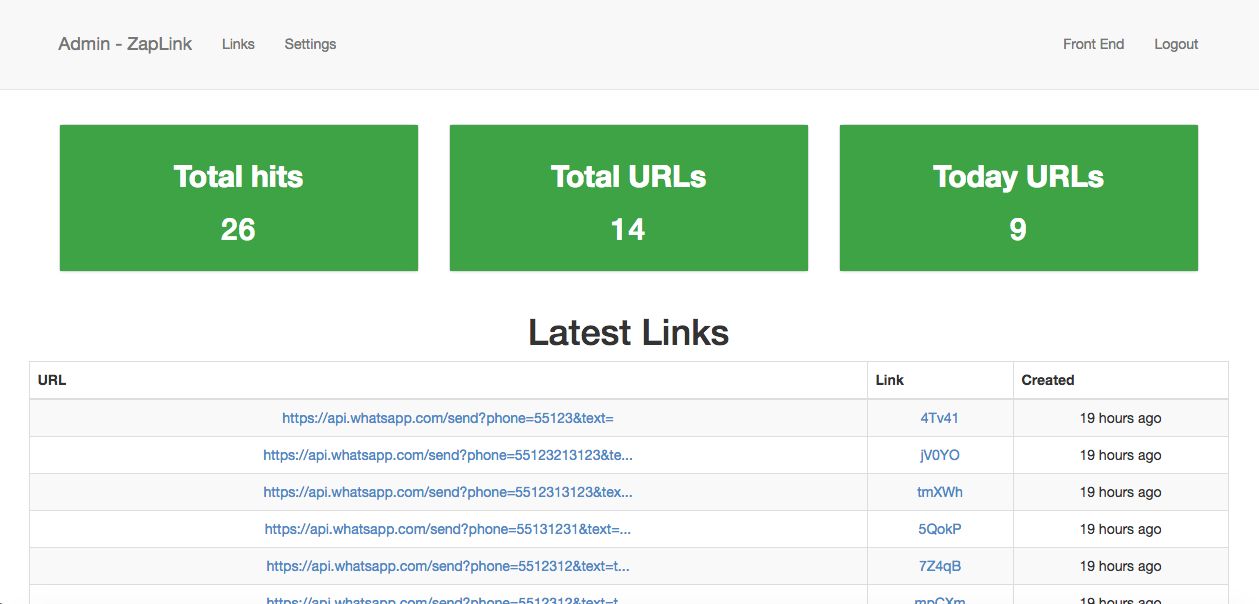The image size is (1259, 604).
Task: Open URL with phone=55131231
Action: (x=448, y=529)
